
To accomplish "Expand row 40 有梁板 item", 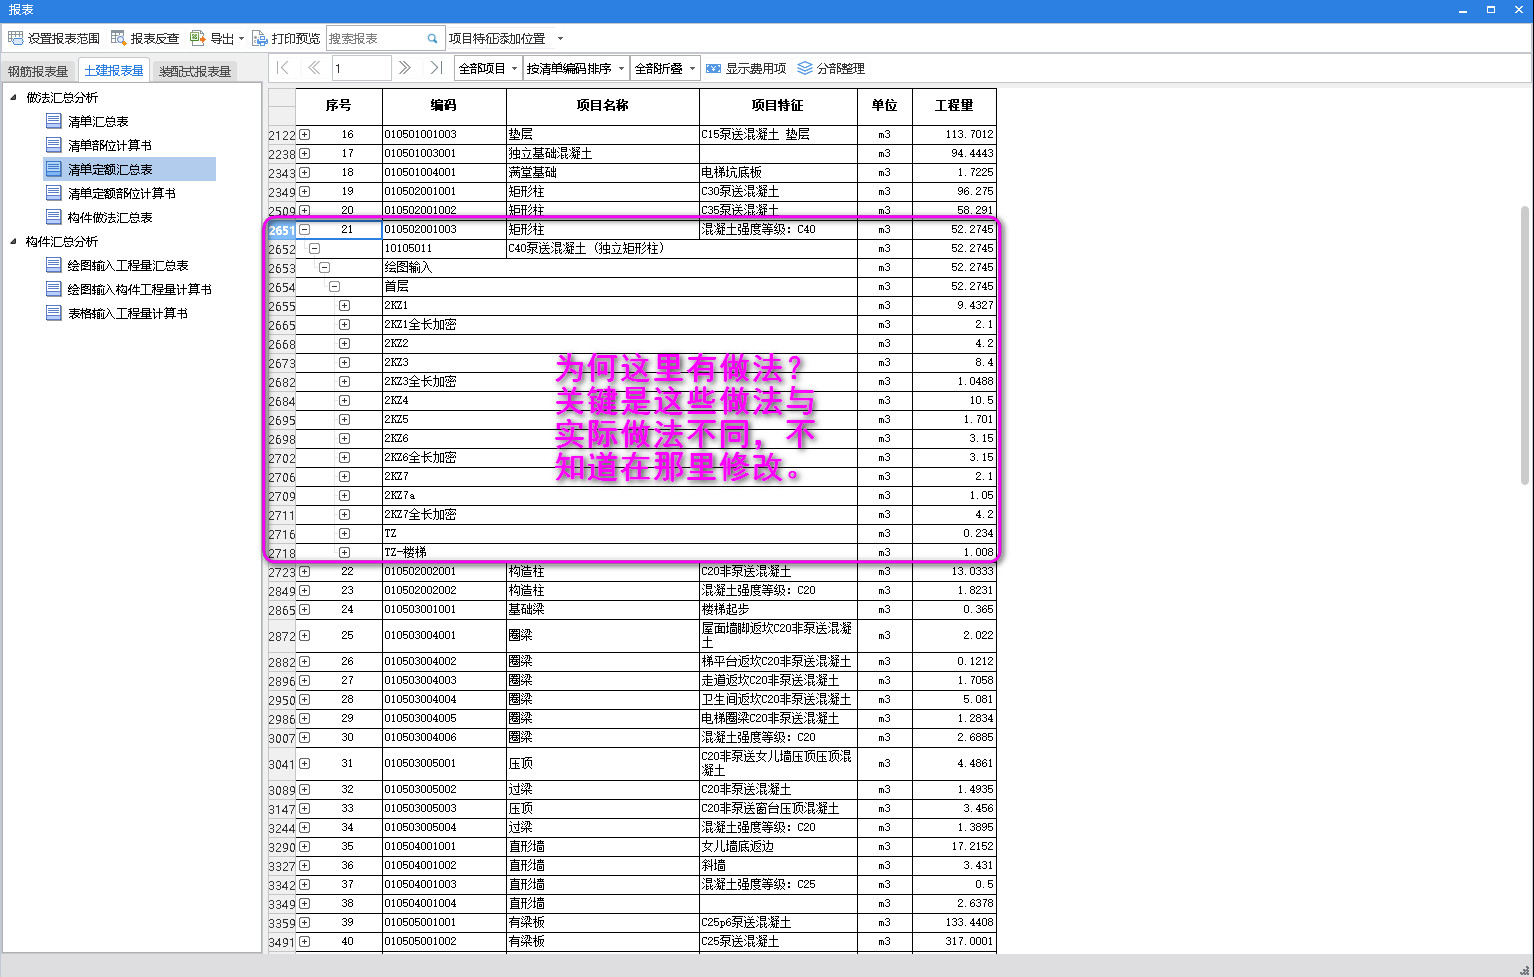I will (x=305, y=941).
